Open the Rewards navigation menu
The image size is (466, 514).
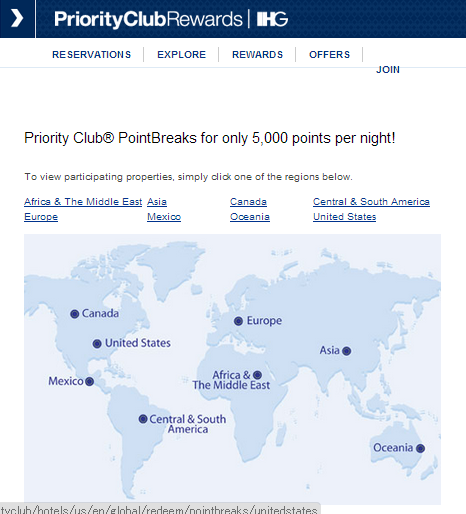[x=258, y=55]
